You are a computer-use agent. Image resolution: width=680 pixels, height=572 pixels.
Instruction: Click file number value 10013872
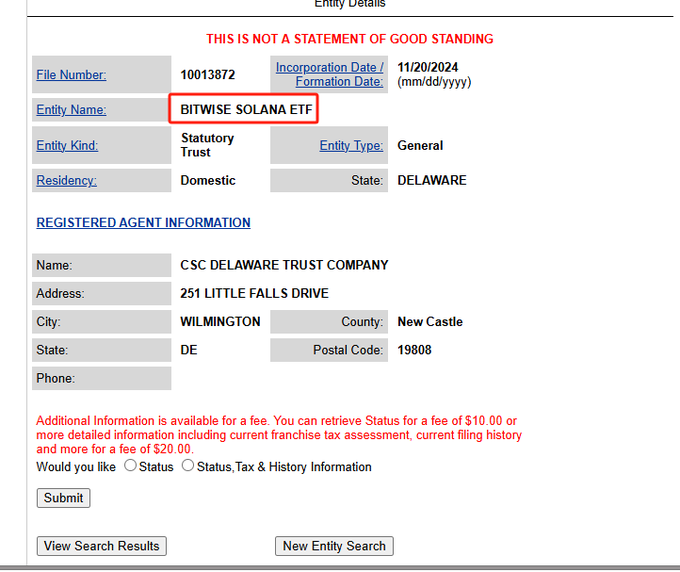pos(208,75)
